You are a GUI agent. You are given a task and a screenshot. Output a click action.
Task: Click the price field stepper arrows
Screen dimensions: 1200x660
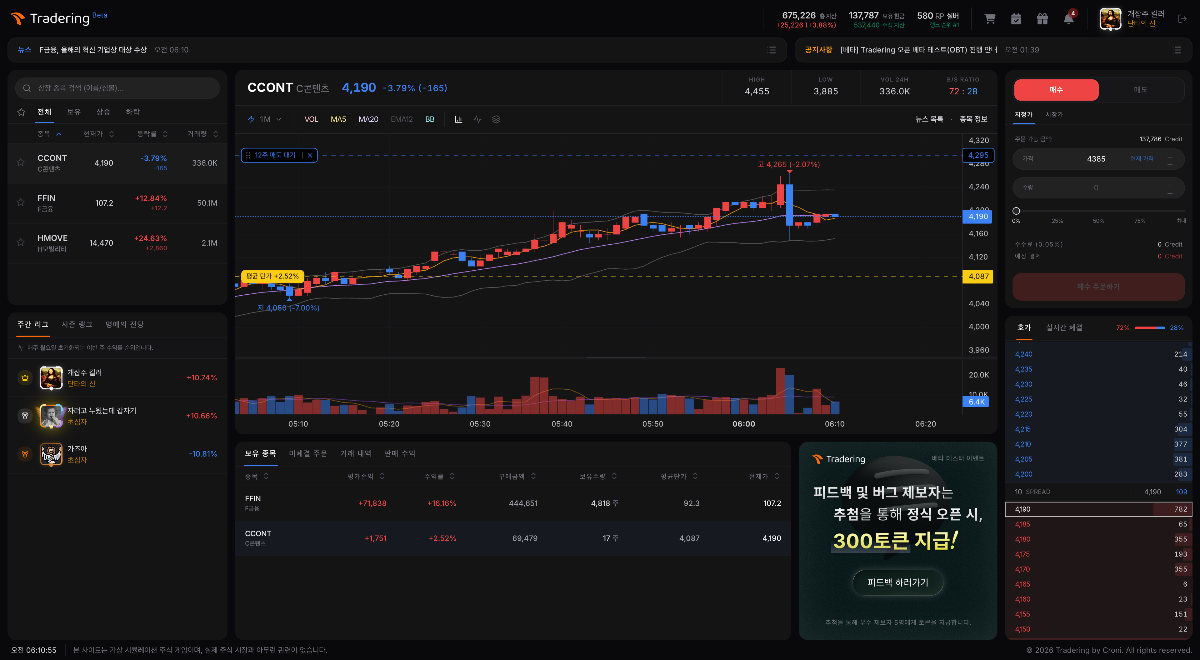[x=1171, y=159]
